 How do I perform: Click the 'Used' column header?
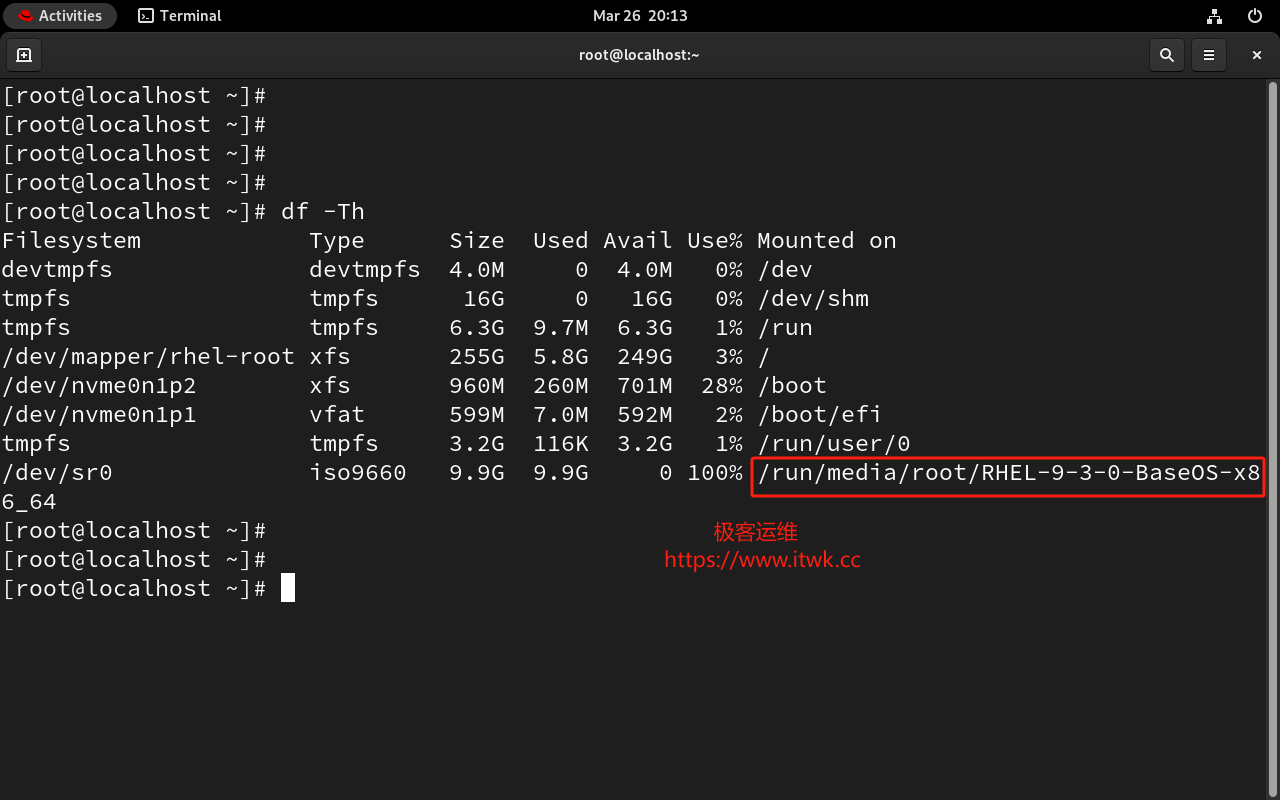pyautogui.click(x=561, y=241)
